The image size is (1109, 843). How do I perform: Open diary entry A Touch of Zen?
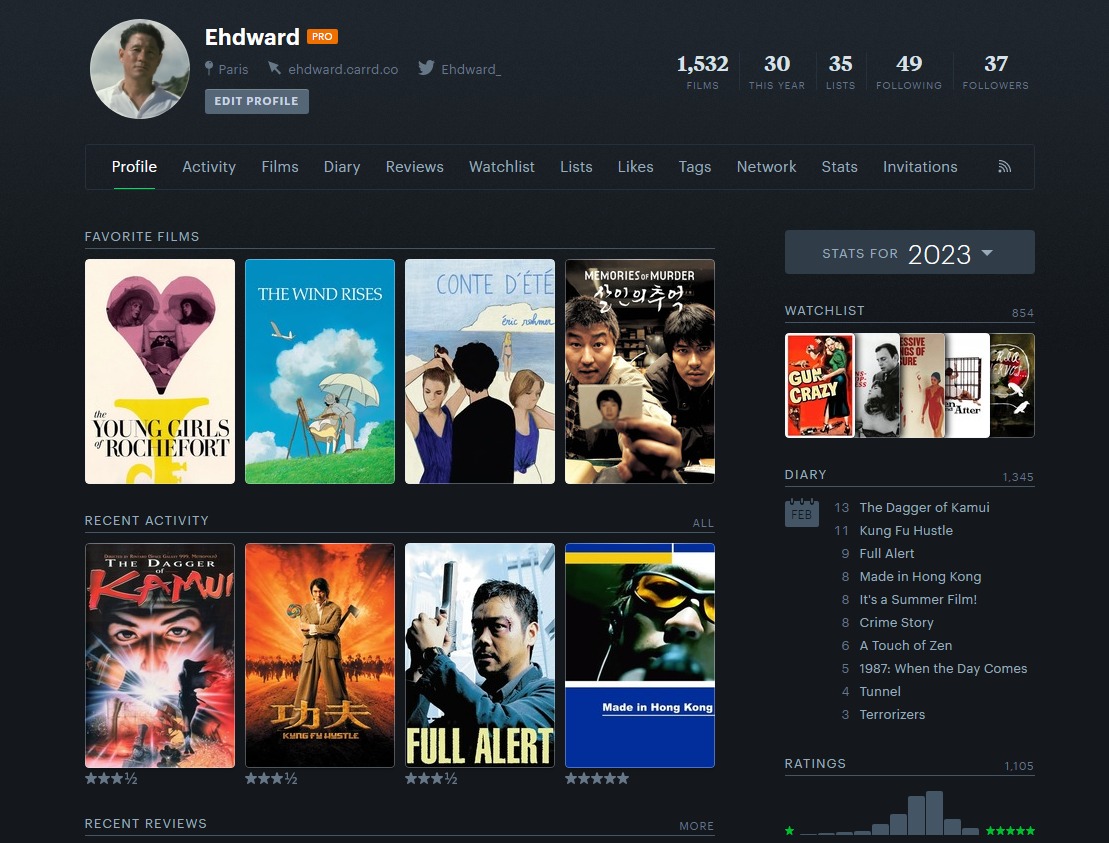click(905, 646)
